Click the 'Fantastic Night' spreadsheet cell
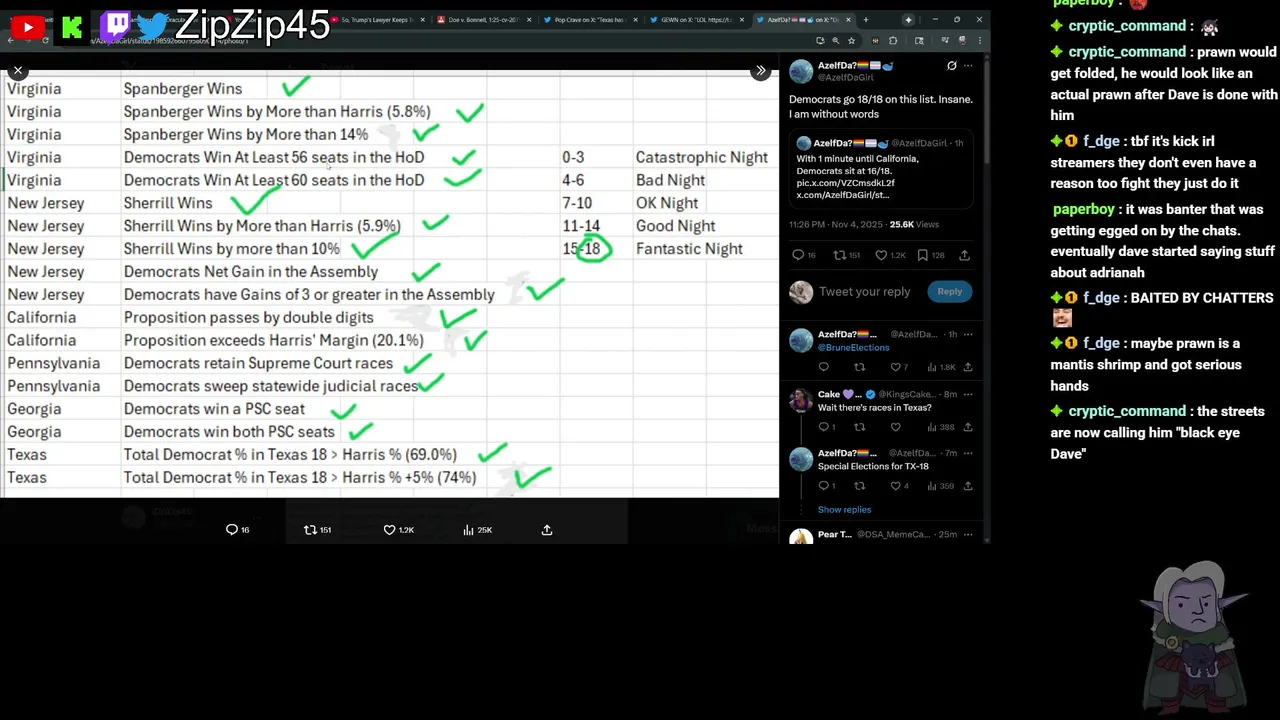The image size is (1280, 720). click(689, 249)
